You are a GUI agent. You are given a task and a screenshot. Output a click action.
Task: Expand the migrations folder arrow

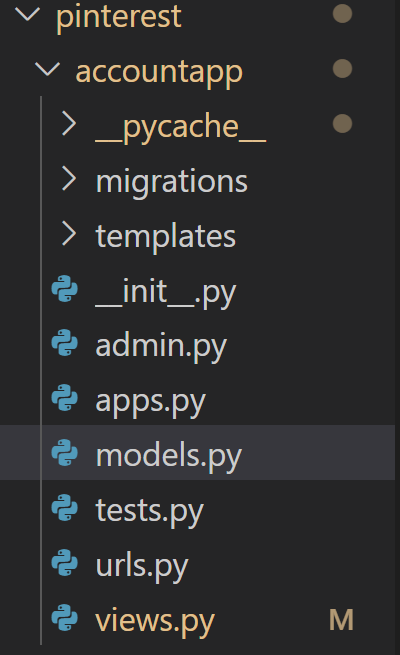tap(69, 178)
